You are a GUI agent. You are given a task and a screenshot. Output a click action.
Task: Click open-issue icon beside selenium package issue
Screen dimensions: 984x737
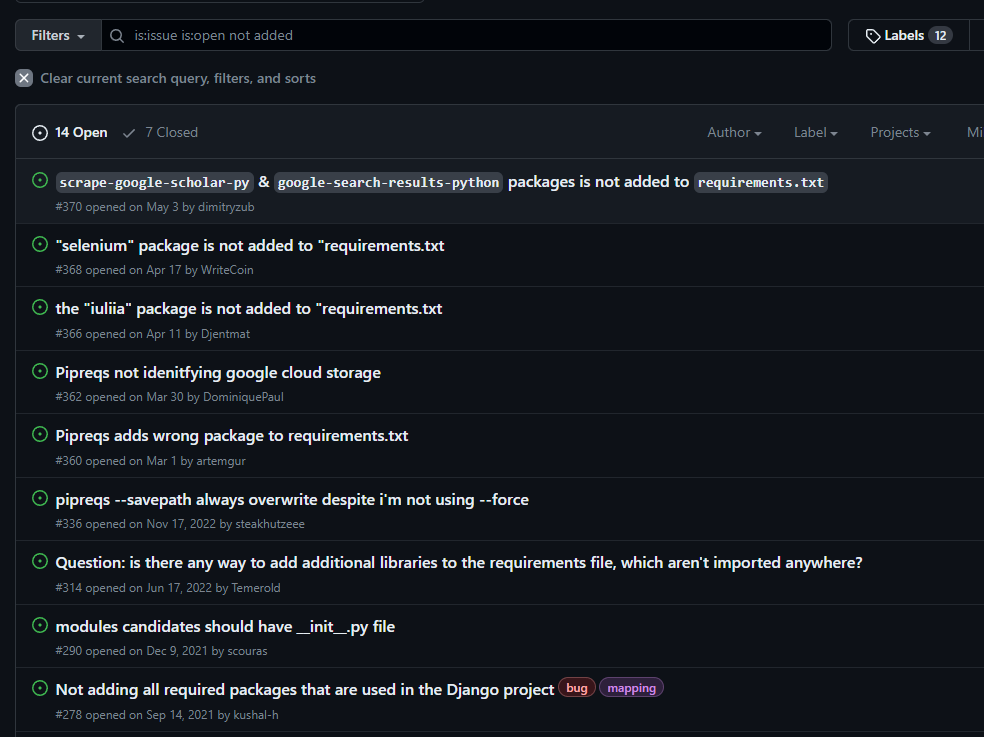tap(40, 244)
